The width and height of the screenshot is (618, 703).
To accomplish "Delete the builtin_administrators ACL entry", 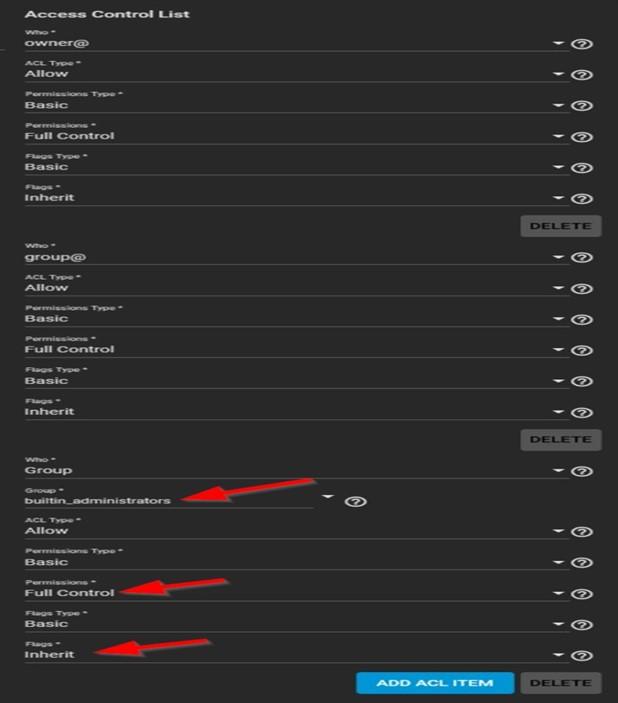I will [x=561, y=683].
